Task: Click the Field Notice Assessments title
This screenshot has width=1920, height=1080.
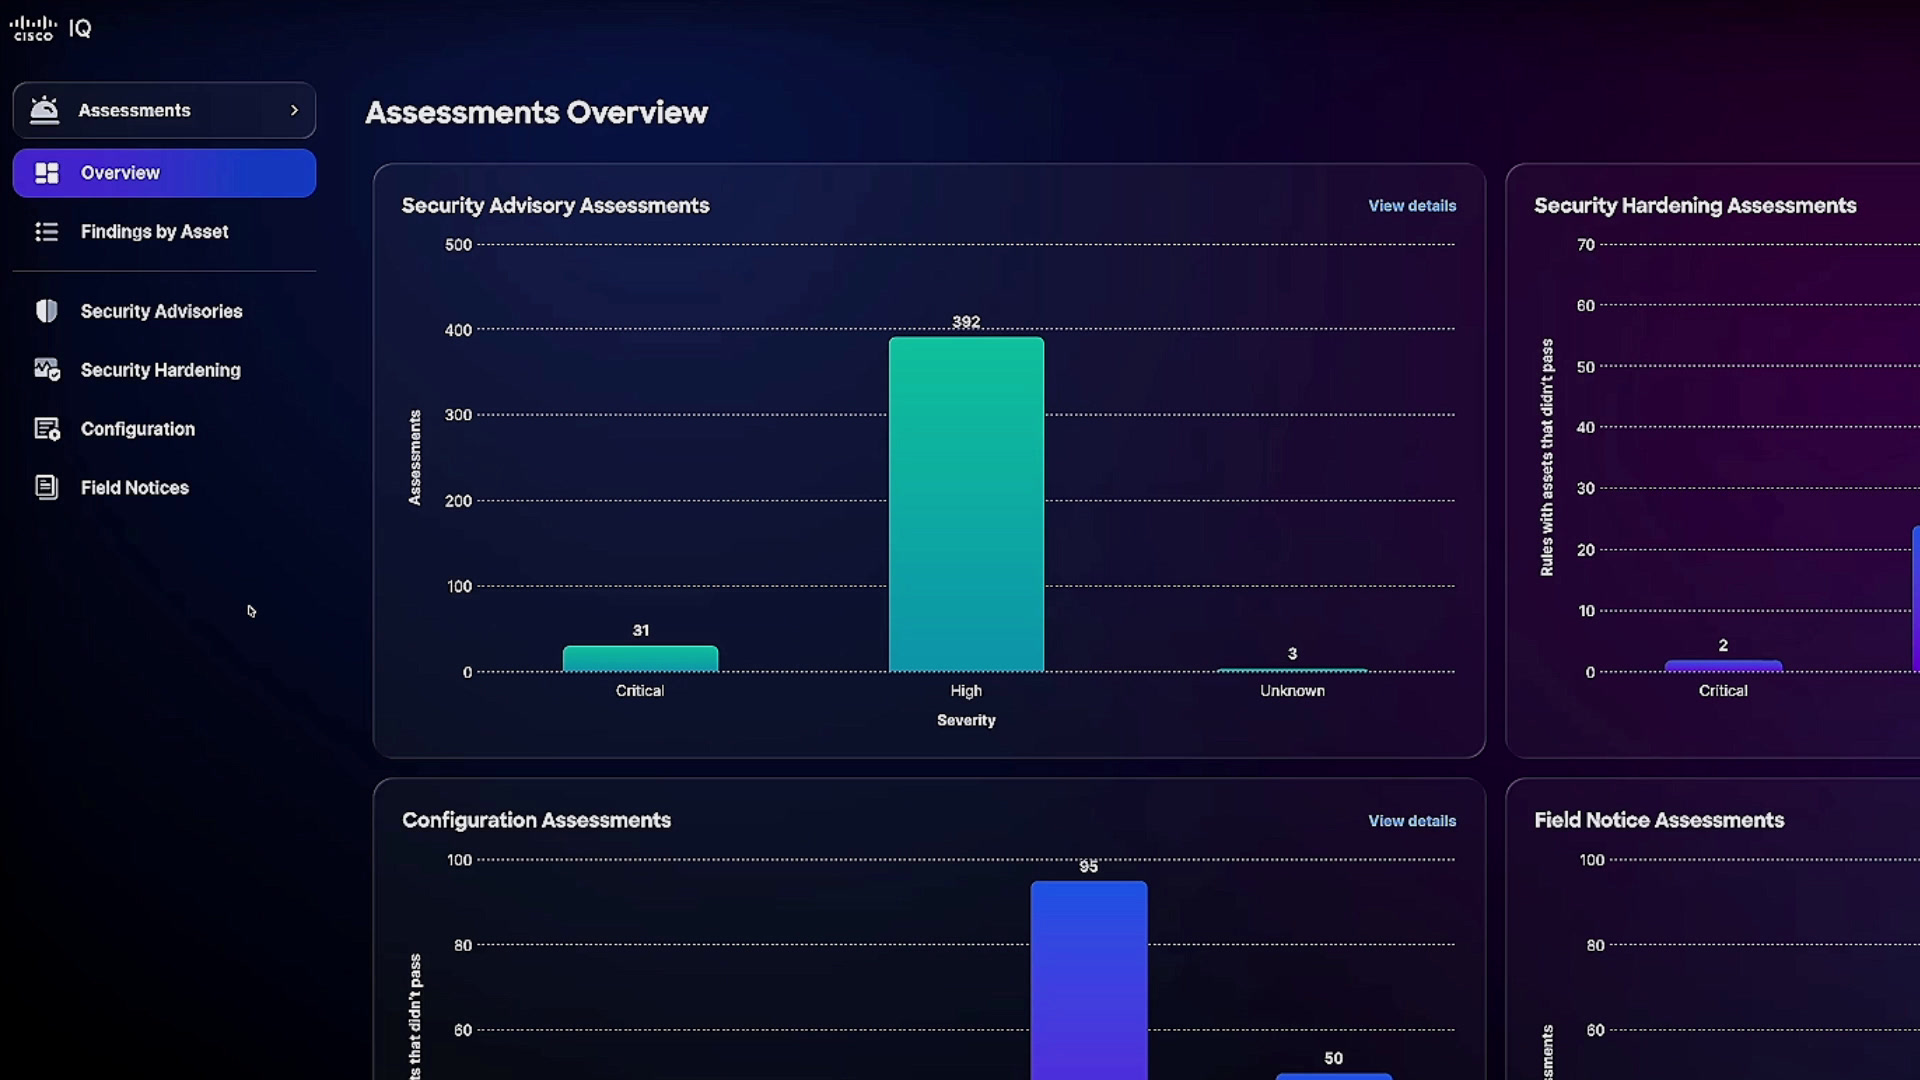Action: pos(1659,821)
